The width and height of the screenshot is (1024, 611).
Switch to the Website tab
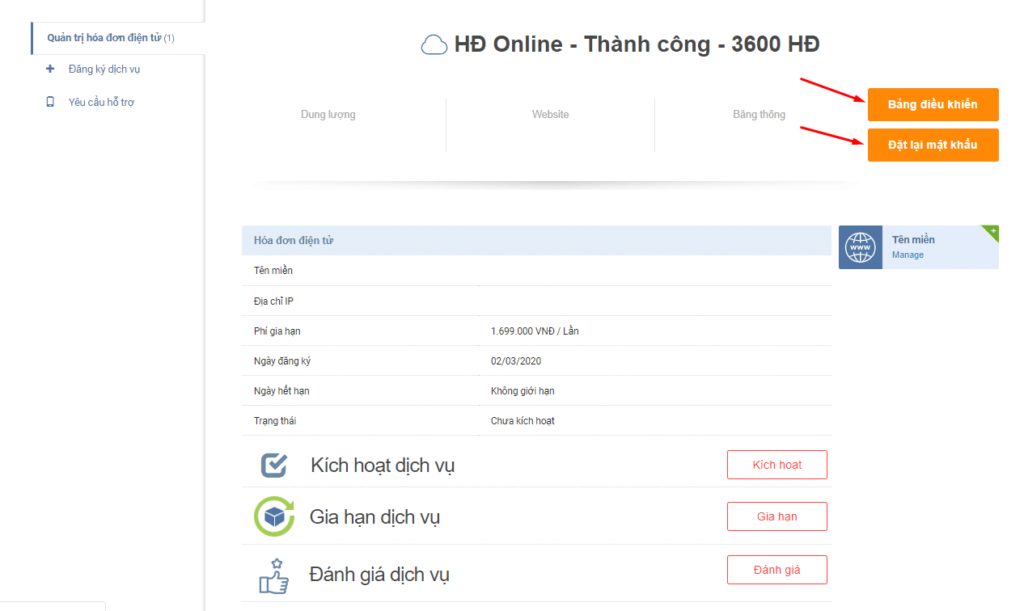551,114
